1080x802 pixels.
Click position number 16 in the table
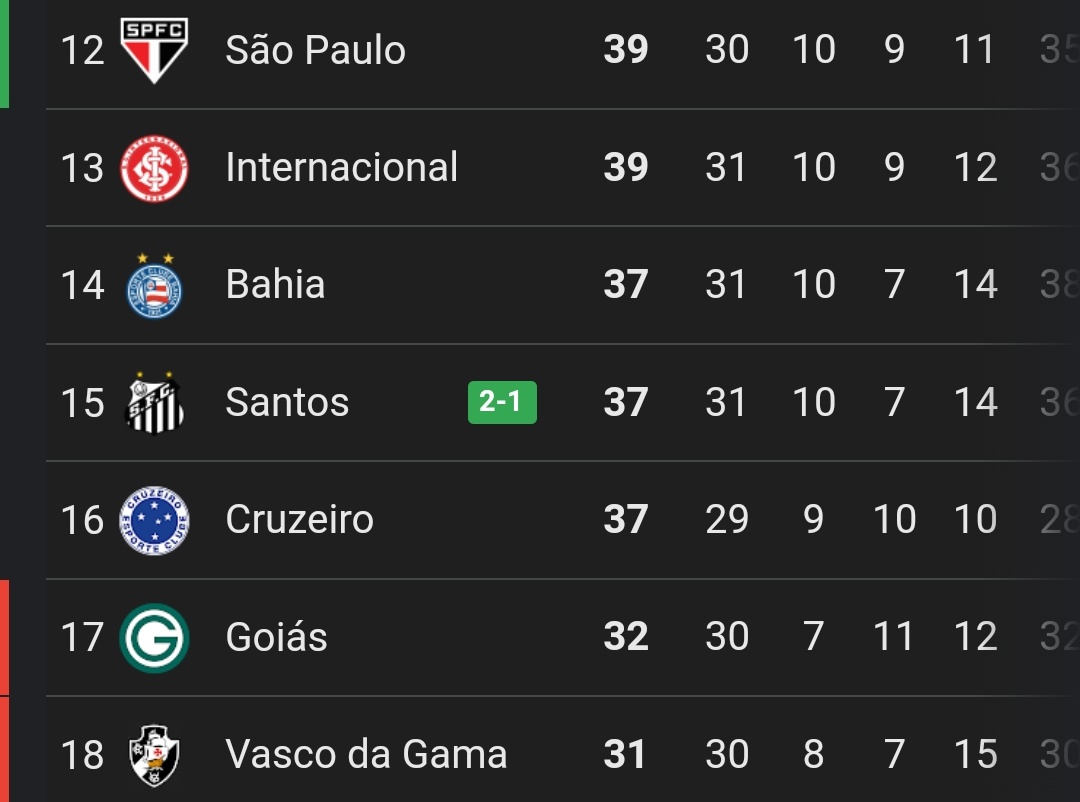tap(82, 520)
